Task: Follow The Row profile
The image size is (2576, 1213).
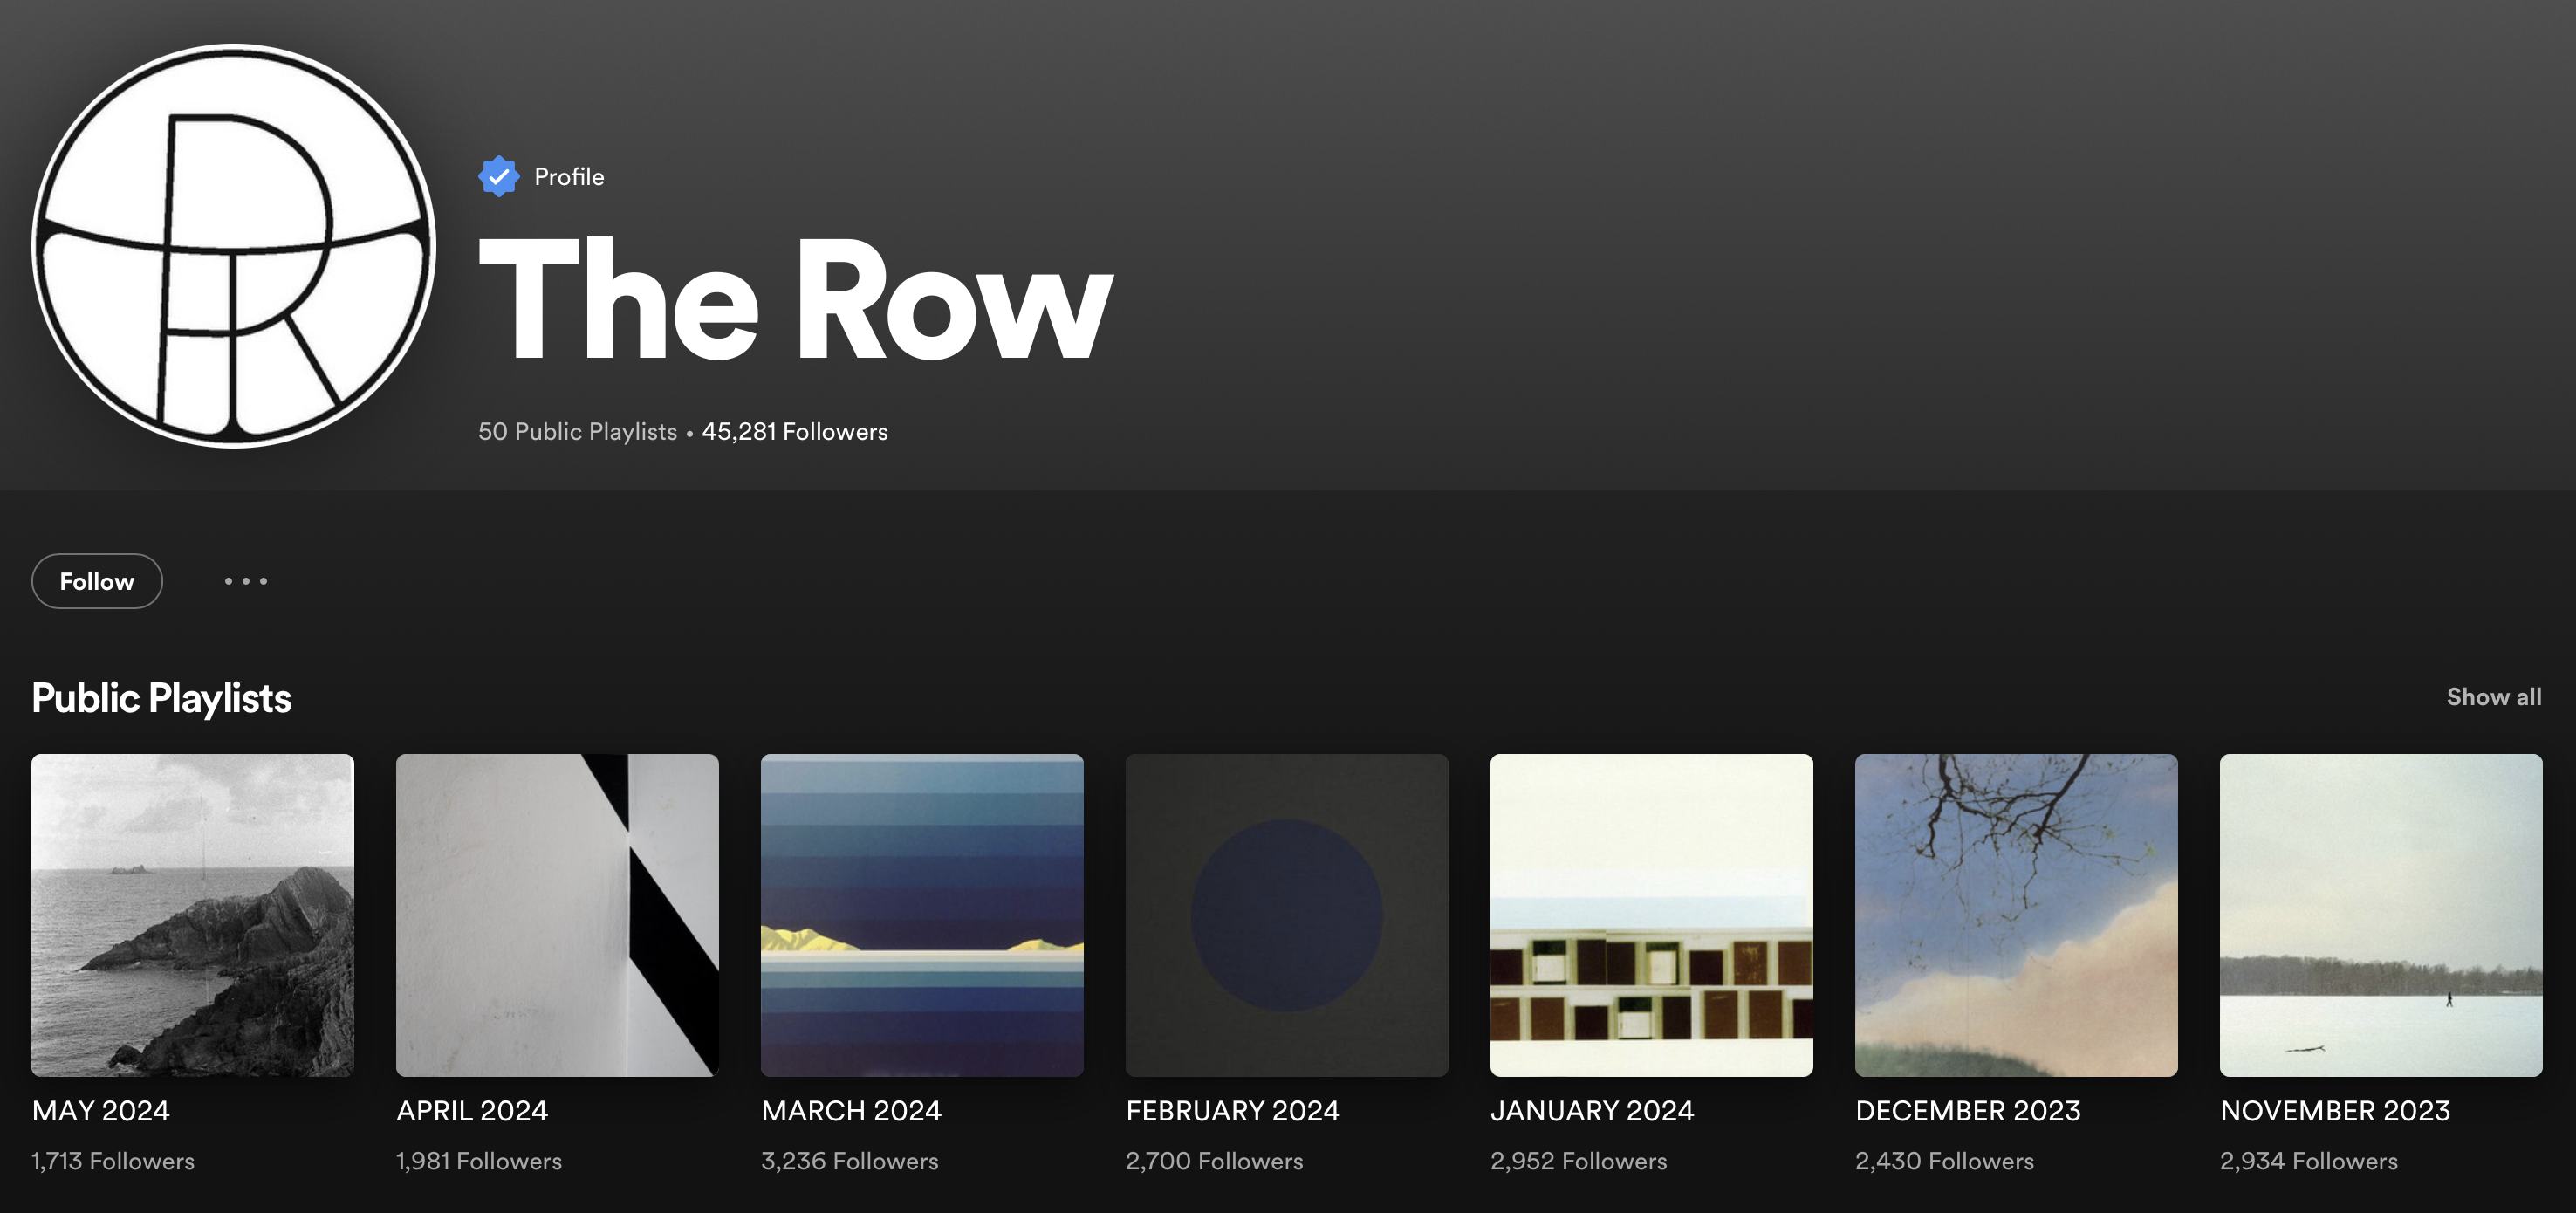Action: pyautogui.click(x=97, y=581)
